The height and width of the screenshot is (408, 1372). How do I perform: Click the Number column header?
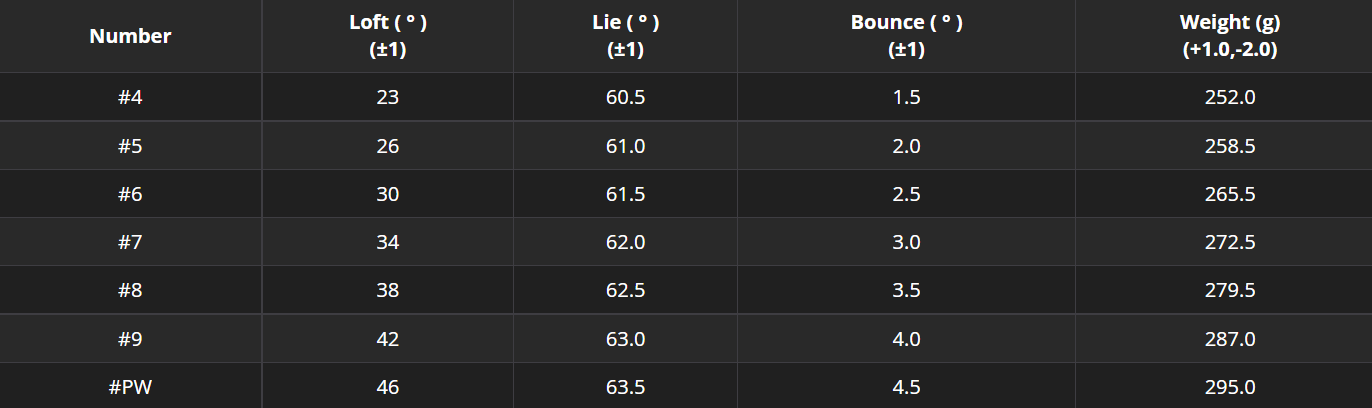click(x=130, y=36)
